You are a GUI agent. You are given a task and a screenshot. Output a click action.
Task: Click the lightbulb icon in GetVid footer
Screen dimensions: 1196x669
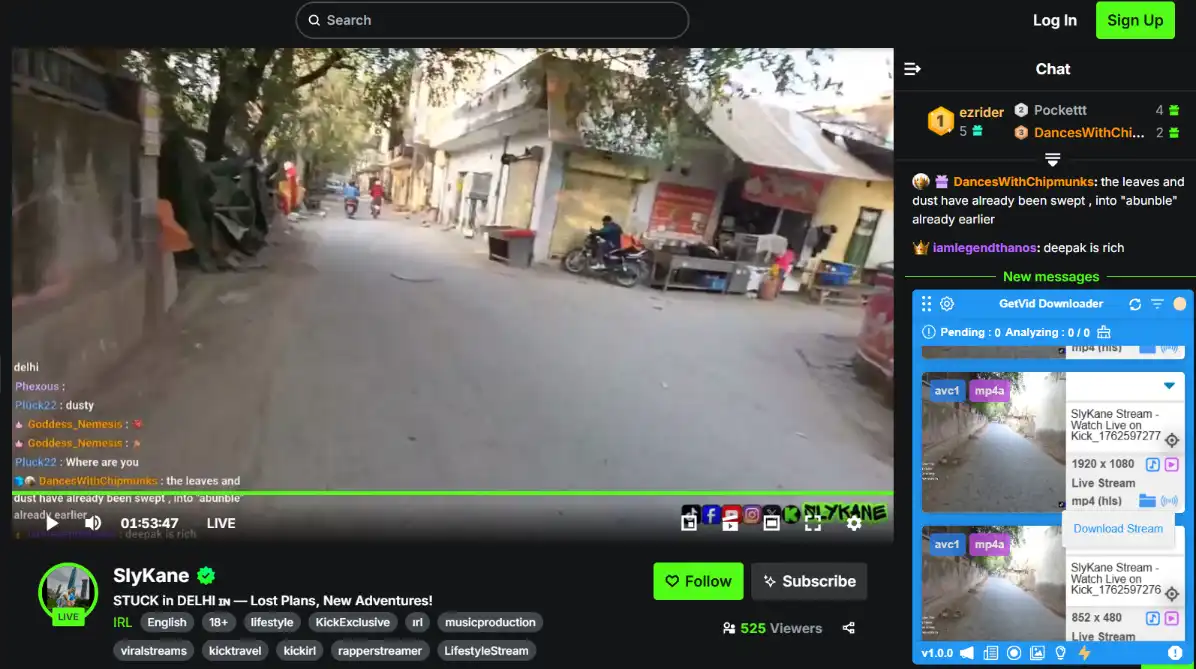(x=1060, y=653)
